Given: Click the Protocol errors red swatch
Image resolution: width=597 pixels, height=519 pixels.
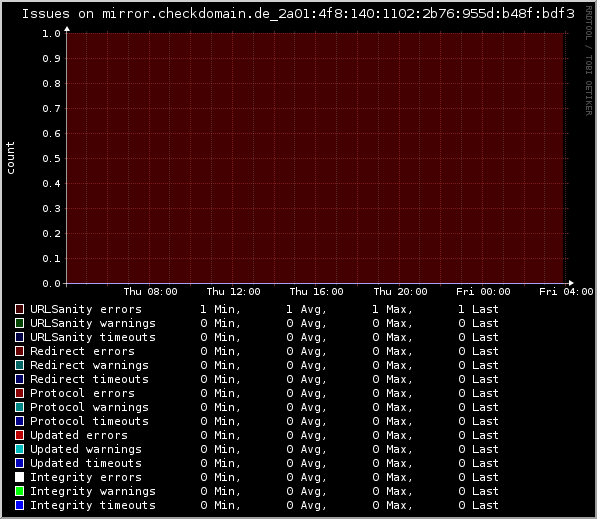Looking at the screenshot, I should (19, 393).
